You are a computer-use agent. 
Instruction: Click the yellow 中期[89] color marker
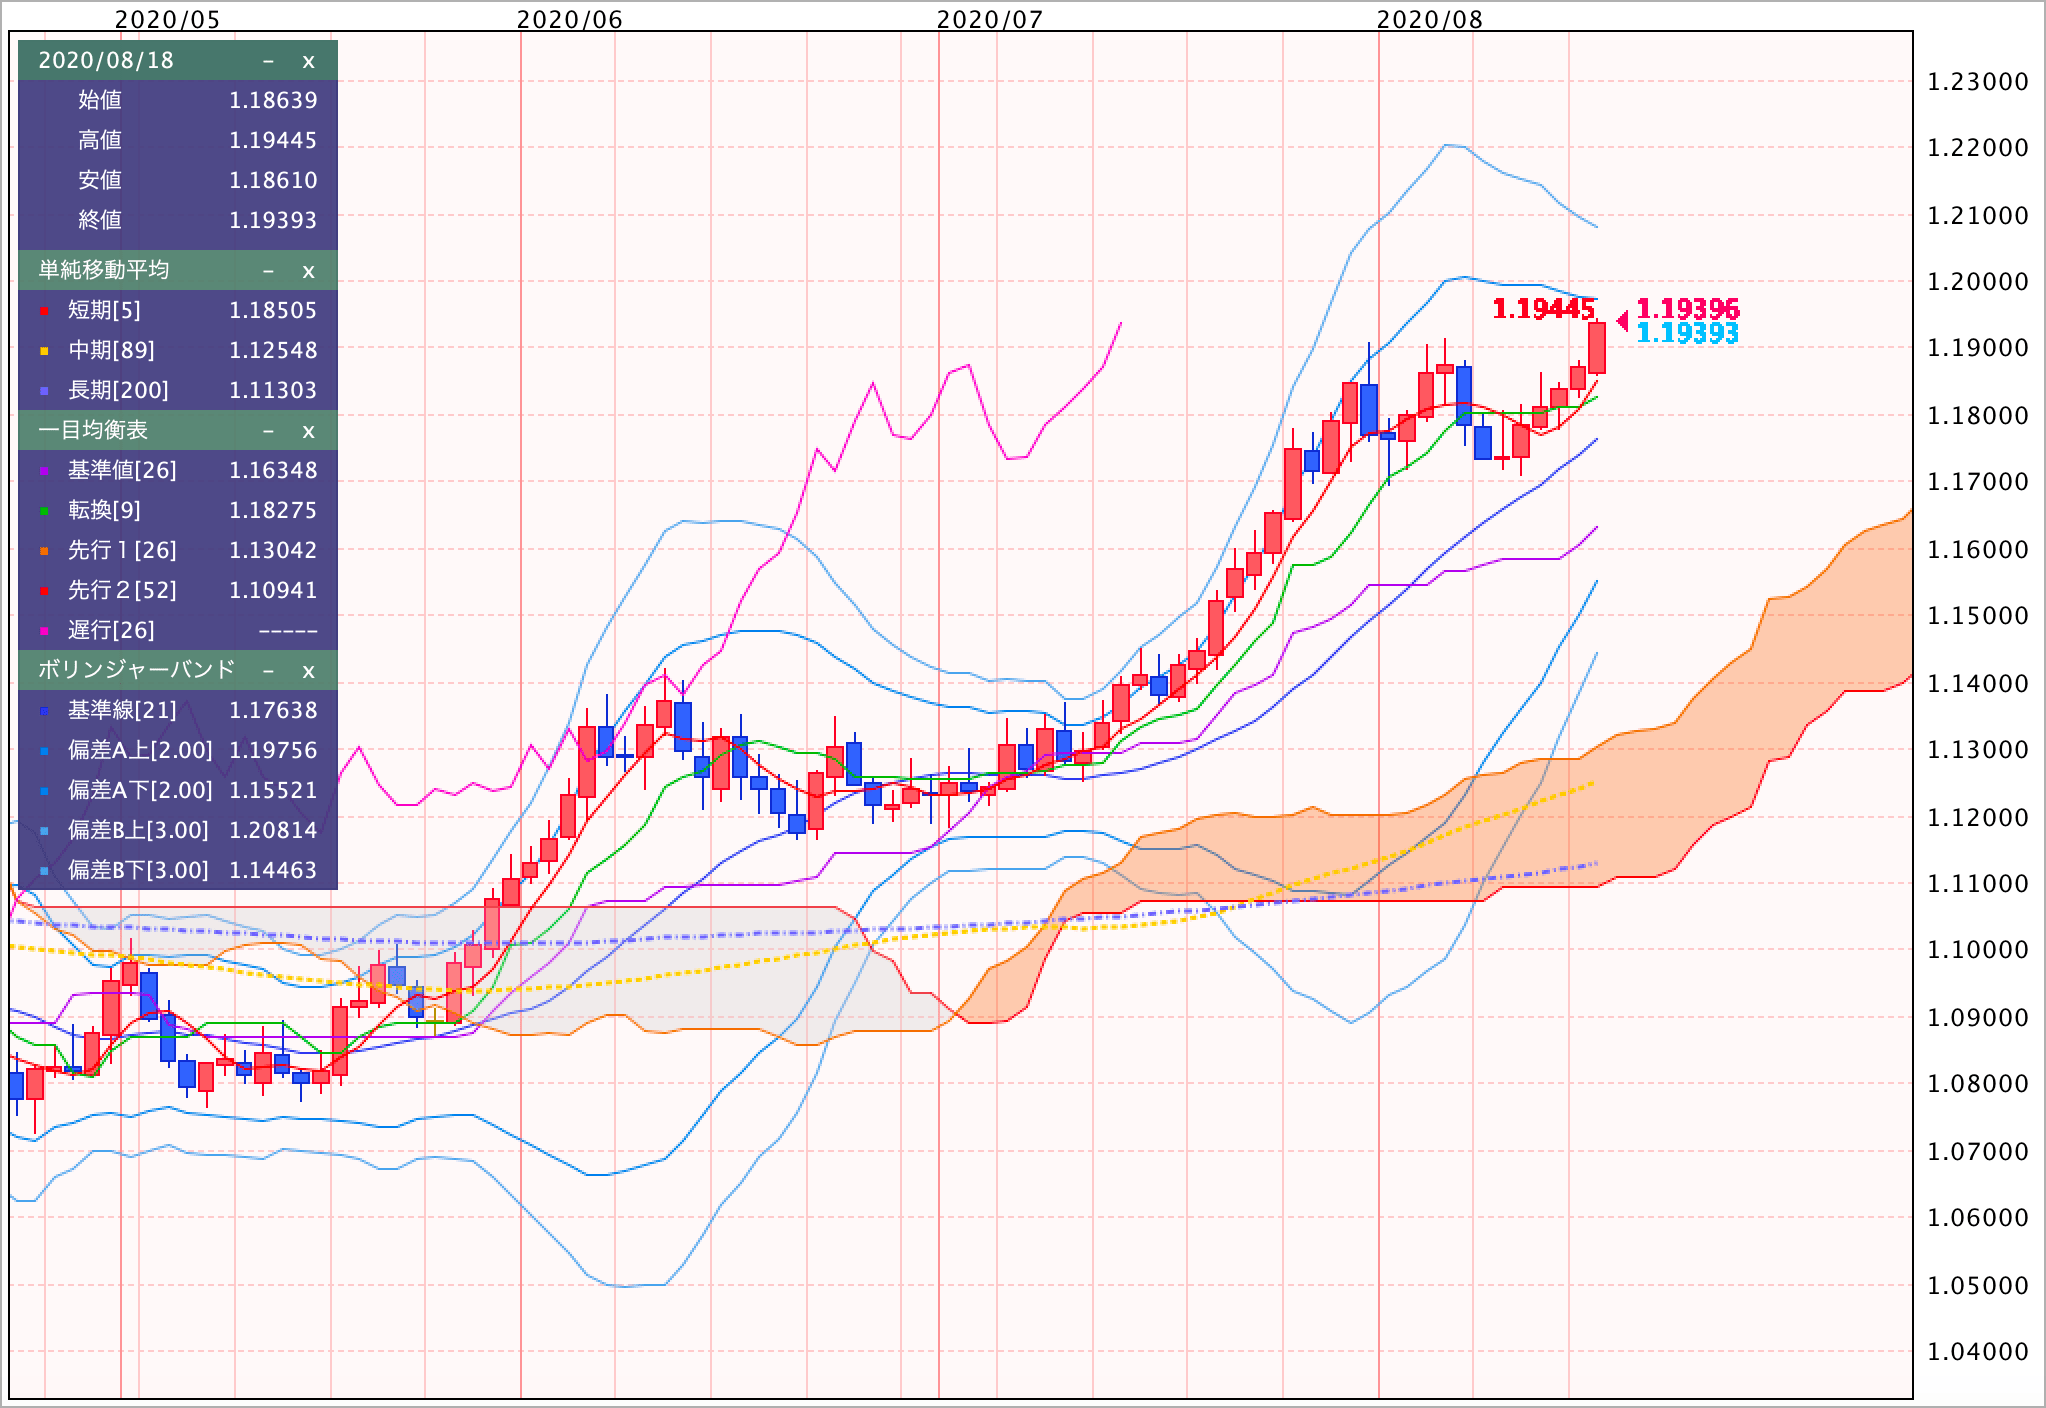pos(44,352)
